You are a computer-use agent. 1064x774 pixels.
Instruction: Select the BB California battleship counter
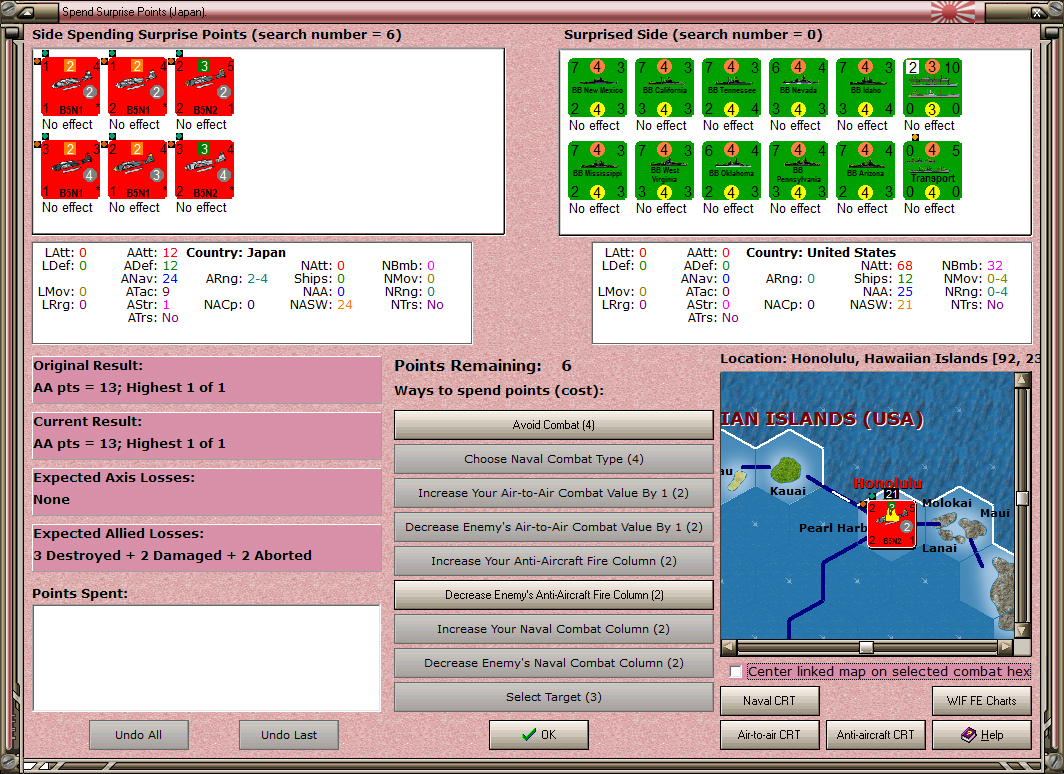click(x=664, y=88)
